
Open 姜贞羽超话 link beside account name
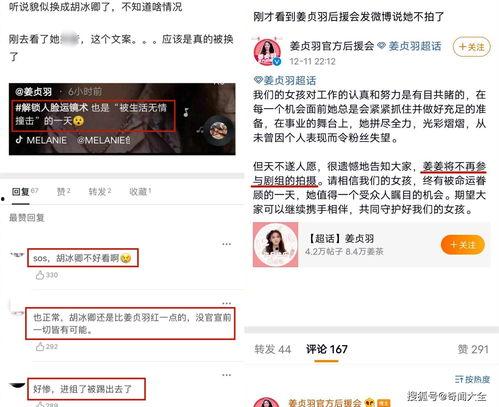coord(410,46)
